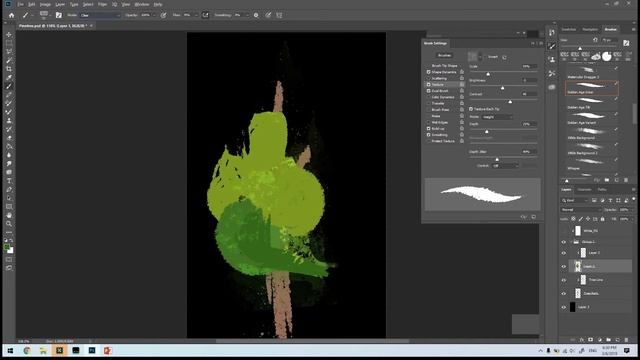Toggle Dual Brush checkbox
This screenshot has height=360, width=640.
(x=429, y=91)
